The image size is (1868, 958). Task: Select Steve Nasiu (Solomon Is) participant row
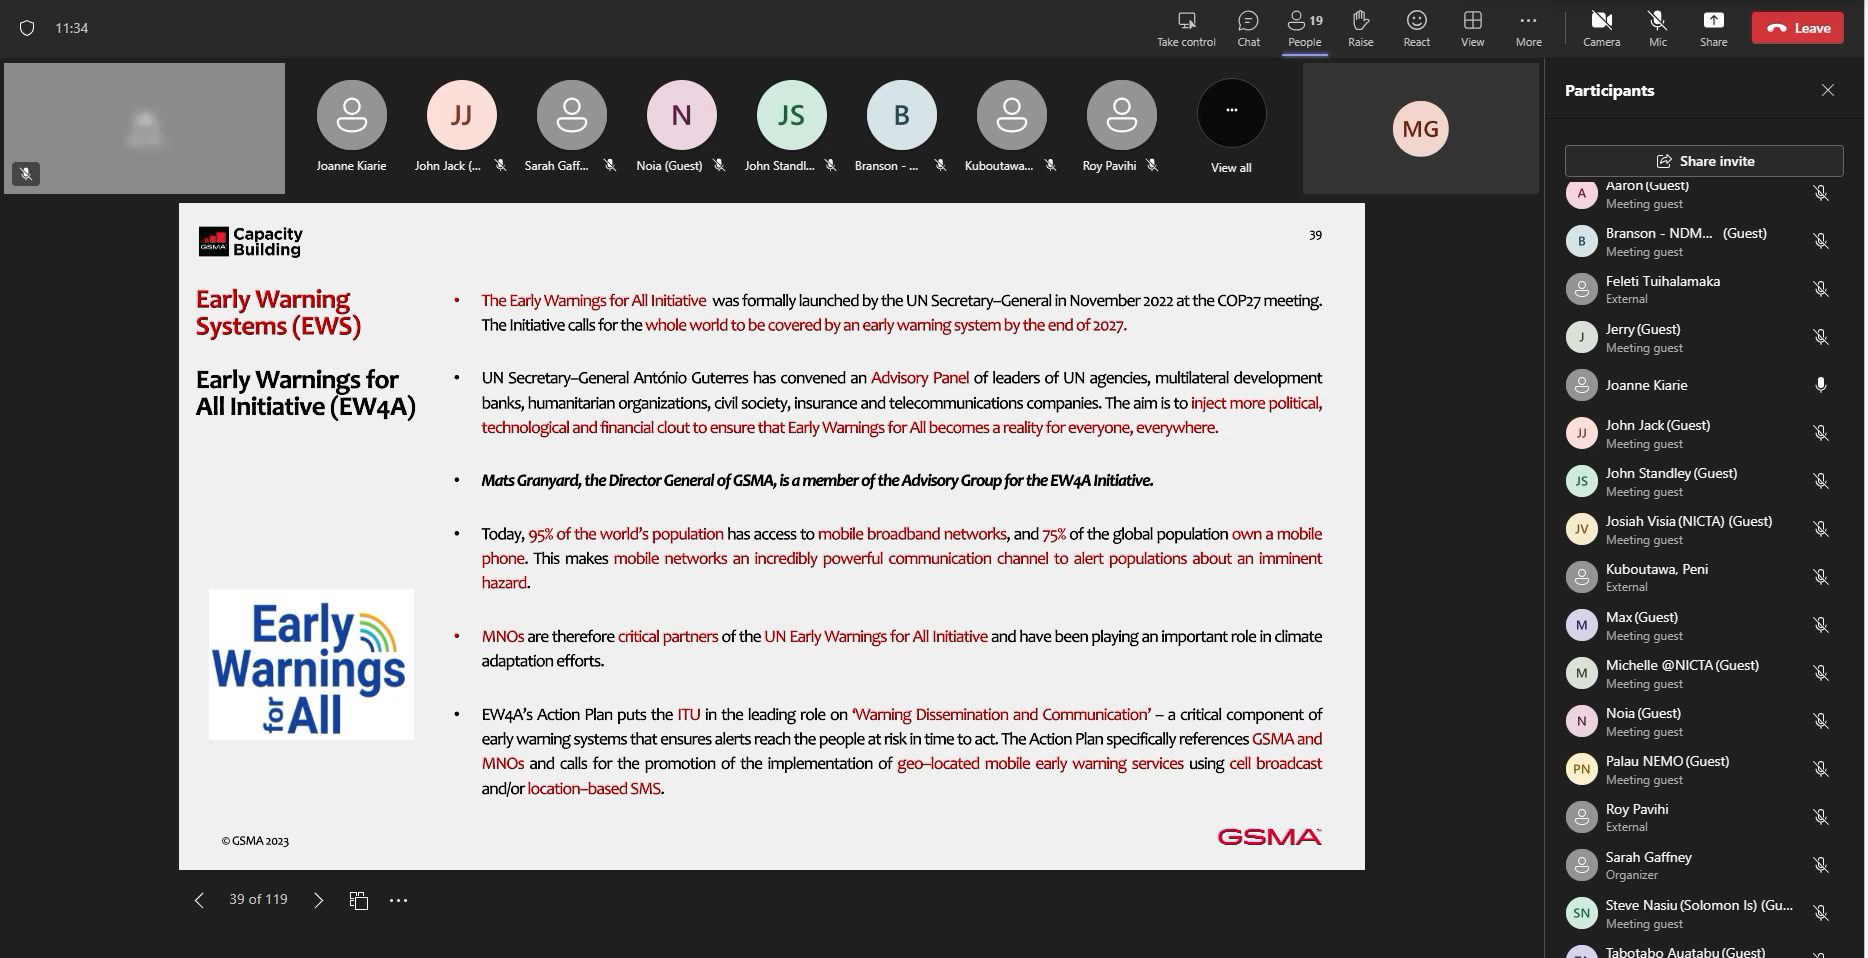[x=1704, y=913]
